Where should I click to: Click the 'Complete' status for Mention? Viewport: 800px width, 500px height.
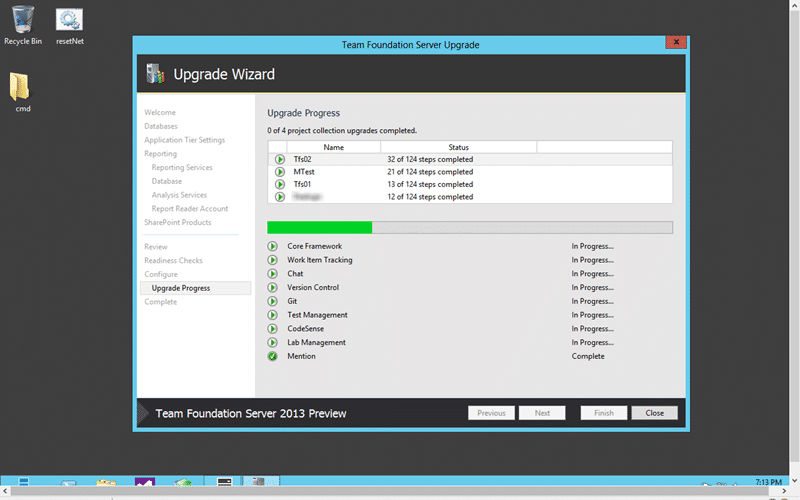coord(588,356)
